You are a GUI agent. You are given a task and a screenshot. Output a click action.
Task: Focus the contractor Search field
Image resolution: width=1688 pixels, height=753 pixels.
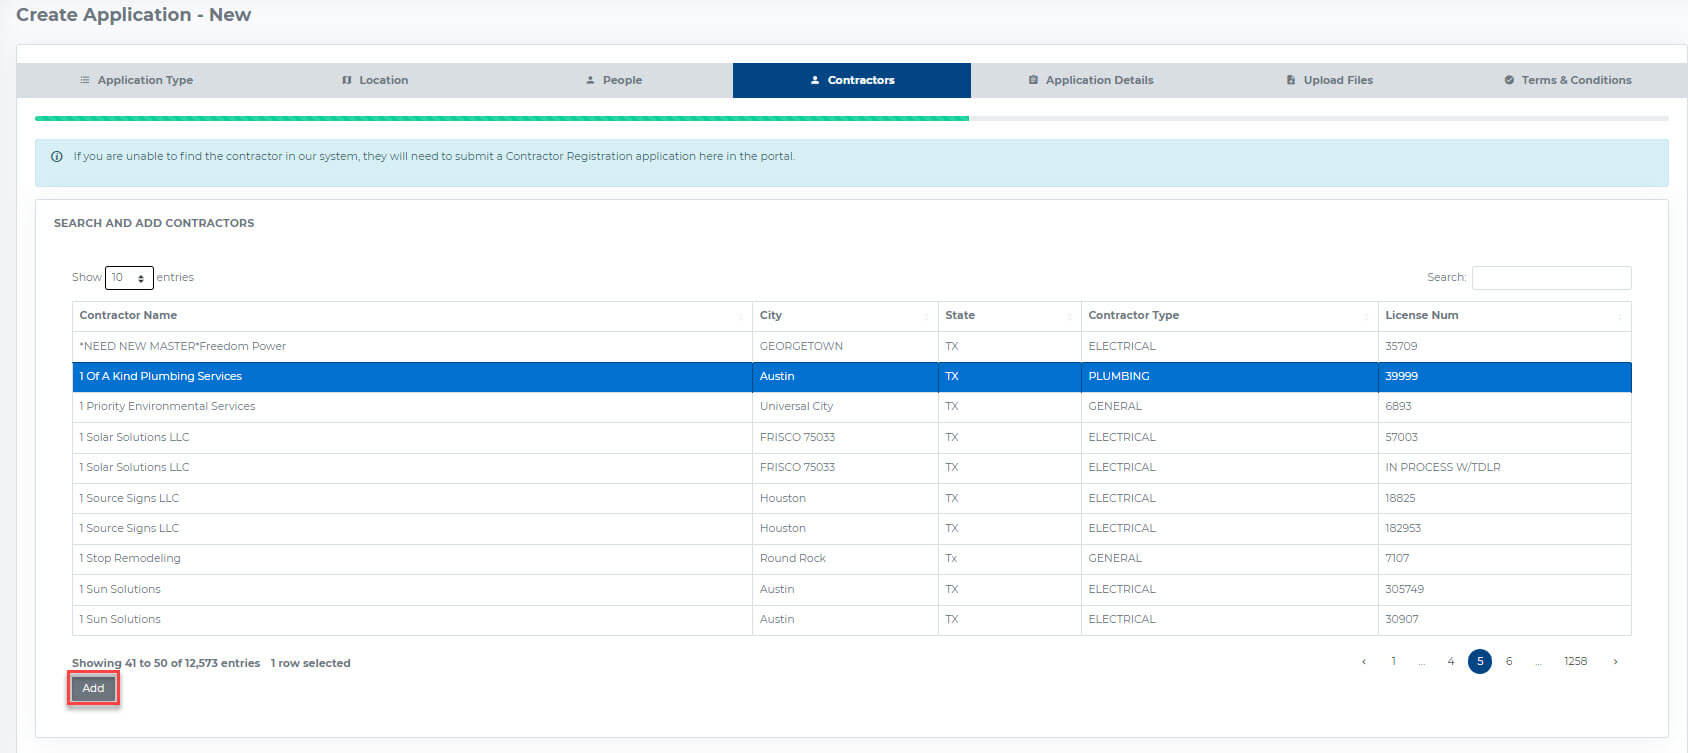[1551, 277]
